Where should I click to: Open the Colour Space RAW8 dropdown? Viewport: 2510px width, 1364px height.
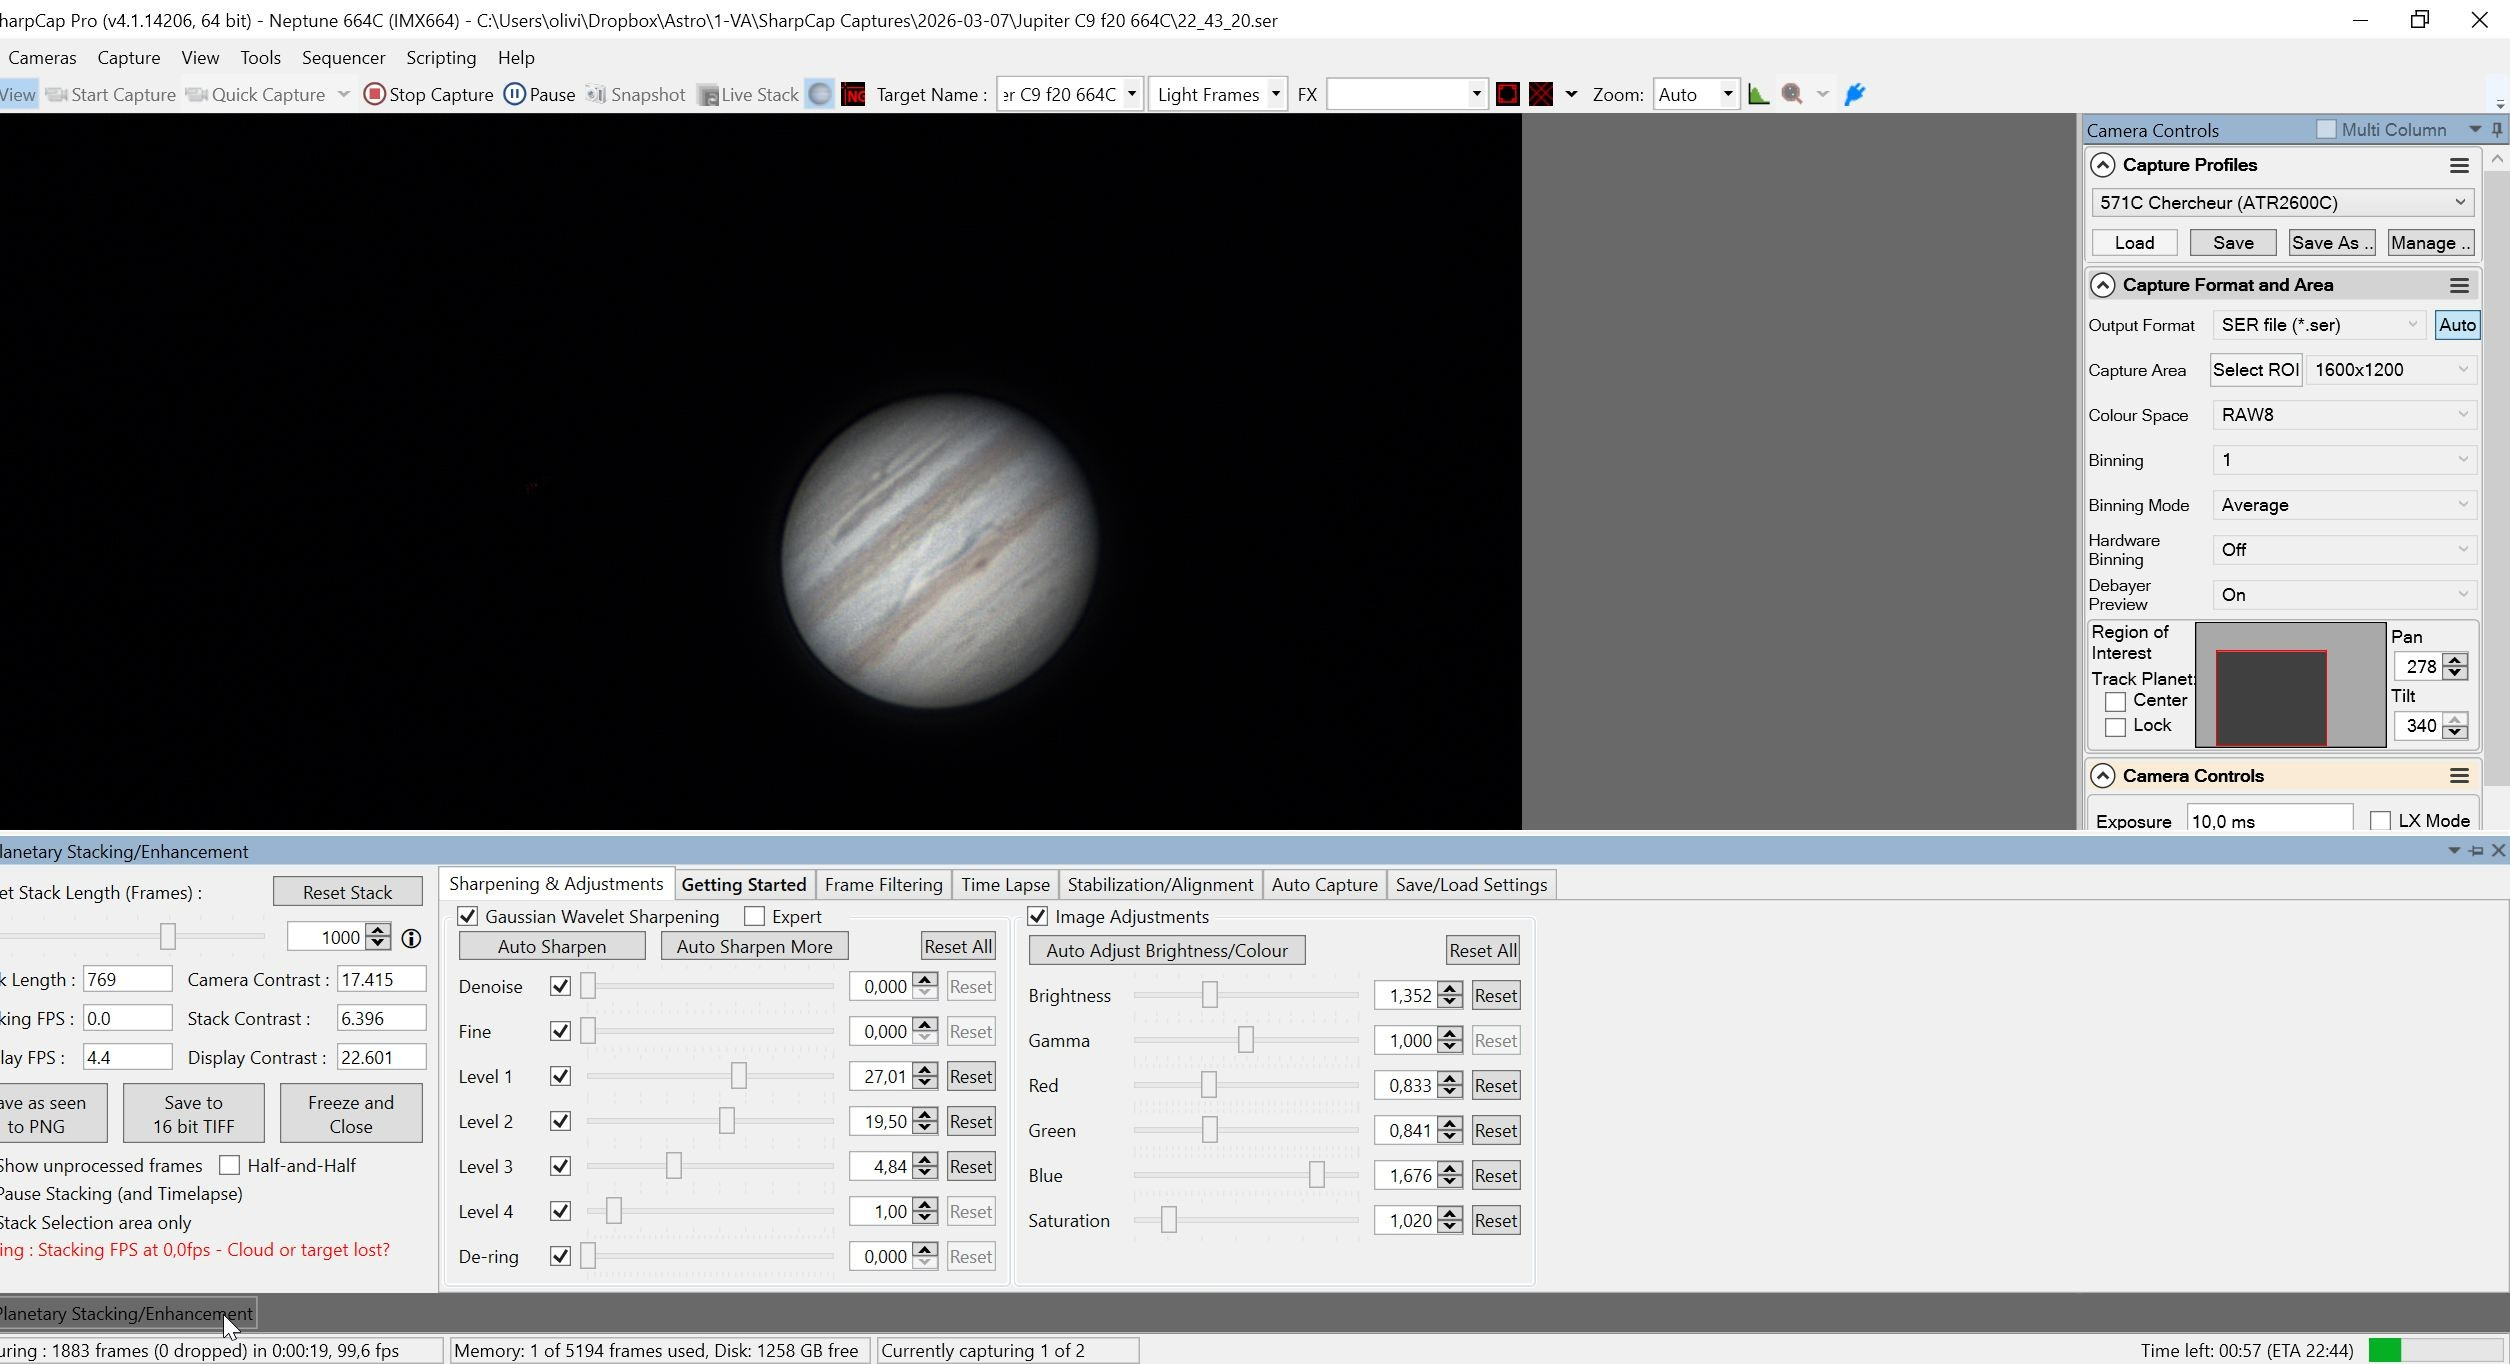pyautogui.click(x=2343, y=414)
